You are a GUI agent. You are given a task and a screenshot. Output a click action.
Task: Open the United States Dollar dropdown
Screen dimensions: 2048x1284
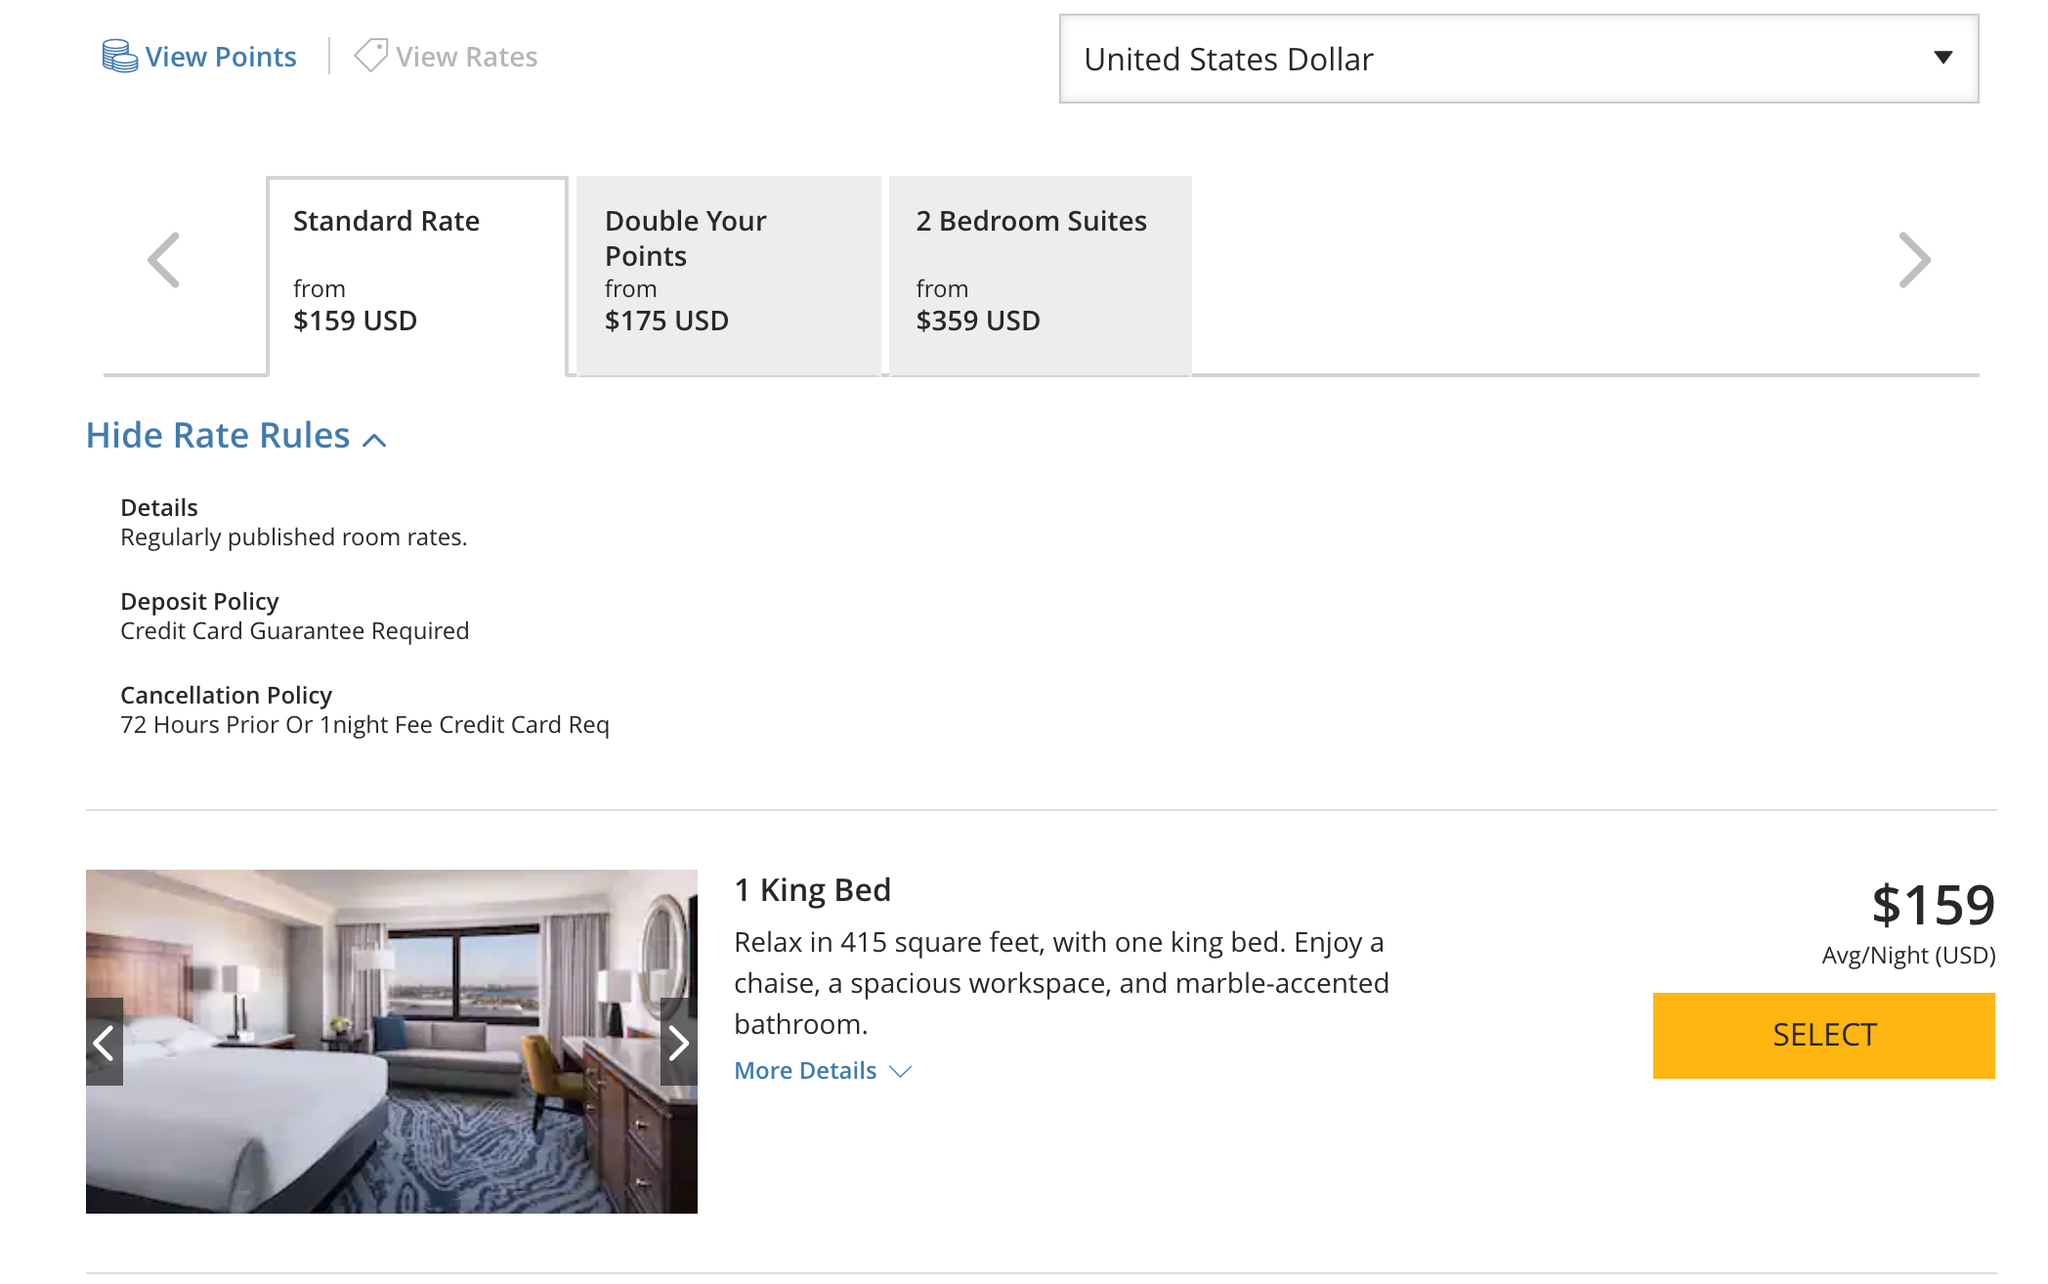1517,59
